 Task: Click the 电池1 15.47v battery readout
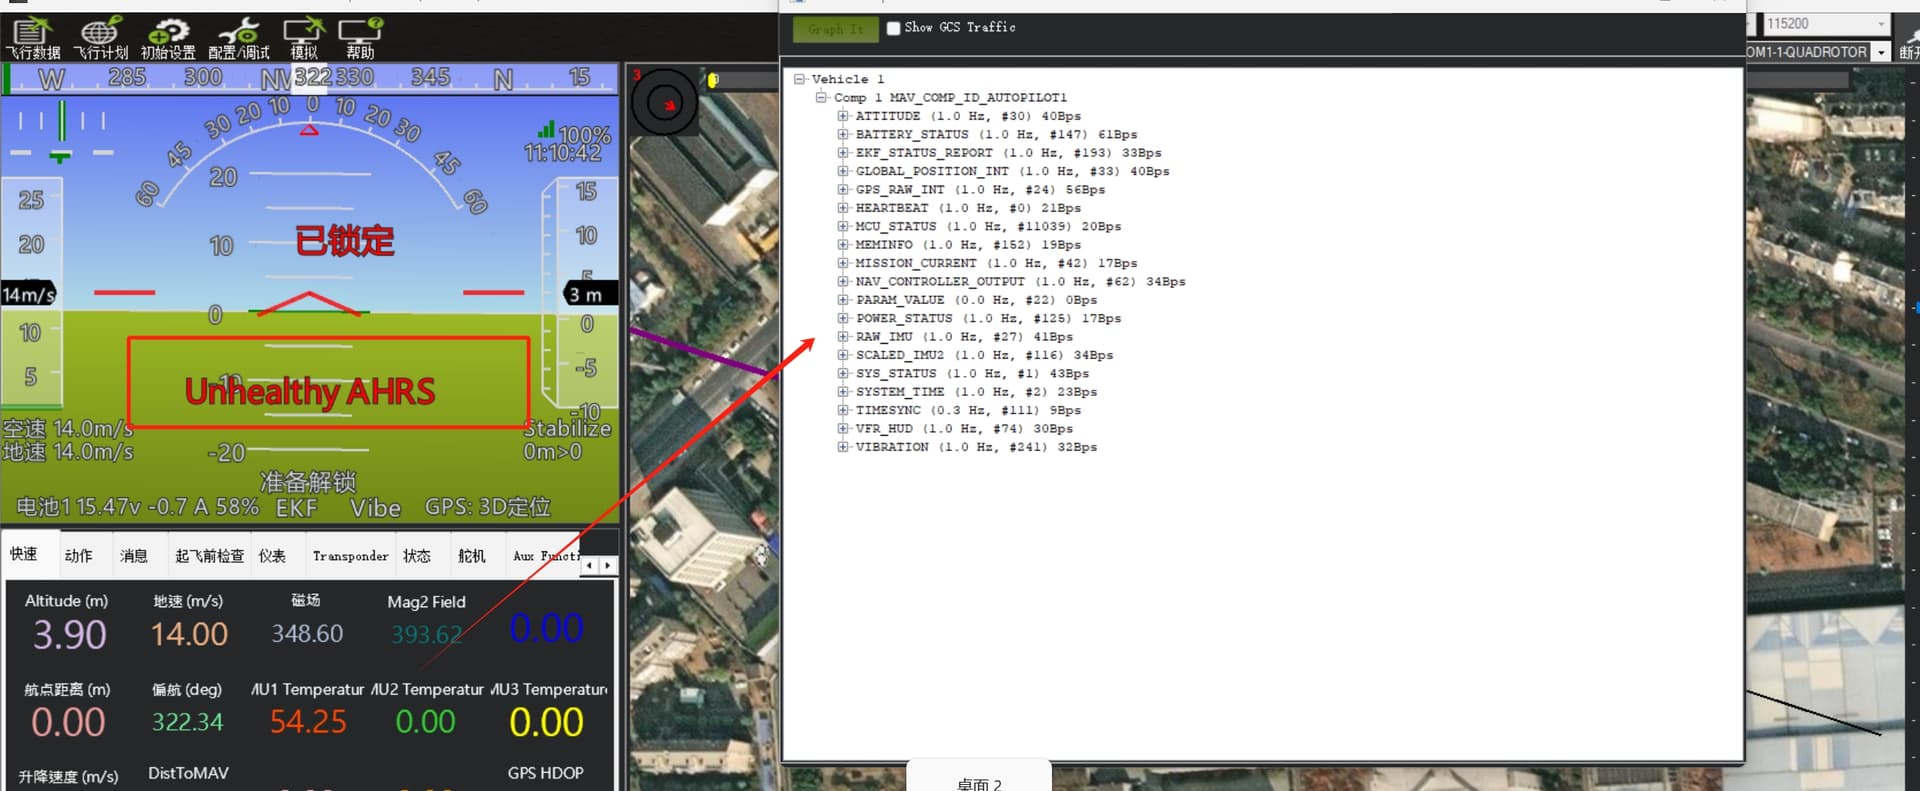point(138,507)
